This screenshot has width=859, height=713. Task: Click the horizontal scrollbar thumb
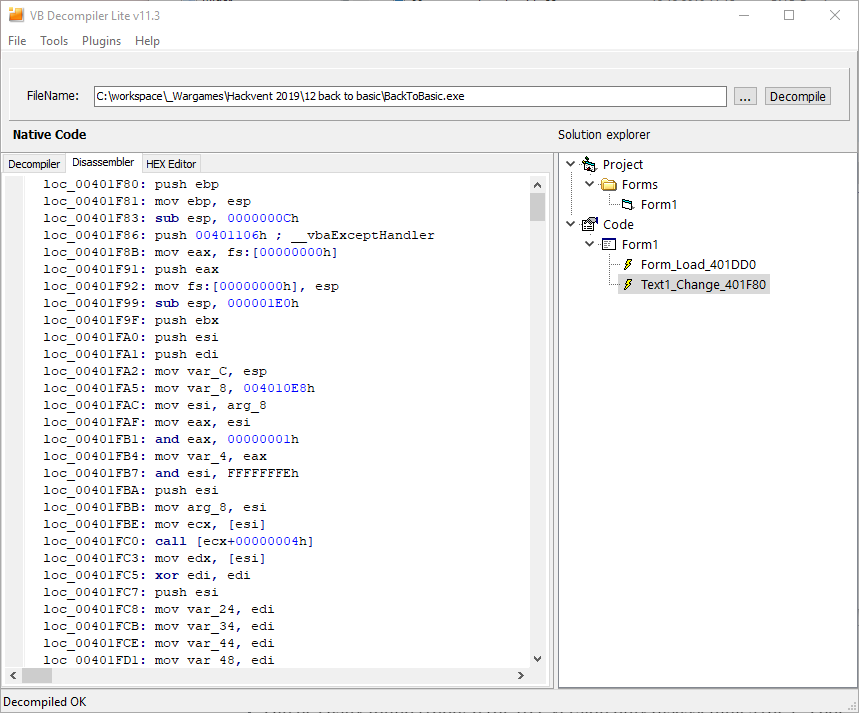(x=37, y=675)
